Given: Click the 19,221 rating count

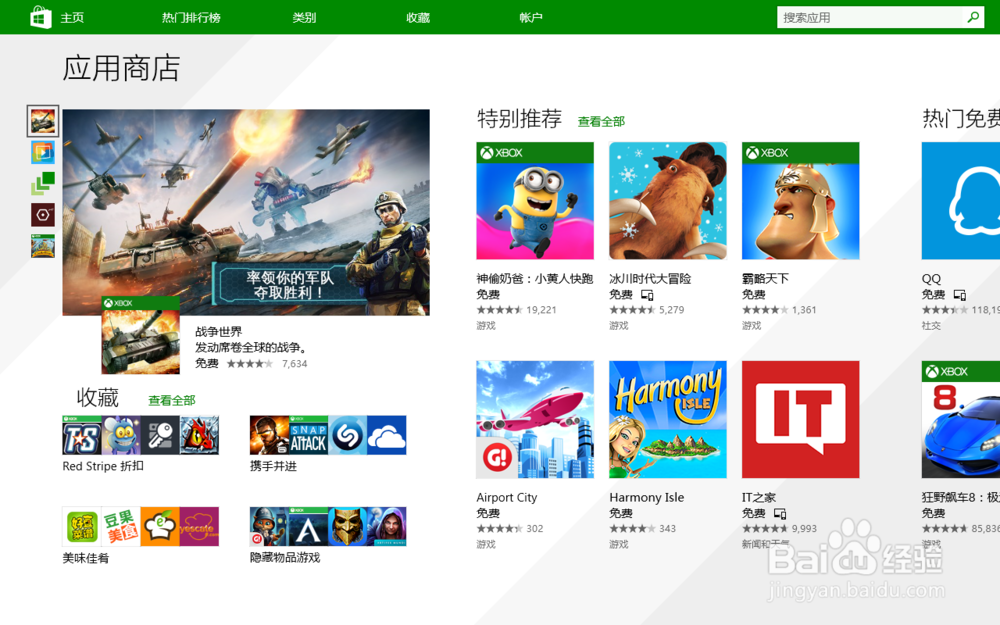Looking at the screenshot, I should click(x=541, y=310).
